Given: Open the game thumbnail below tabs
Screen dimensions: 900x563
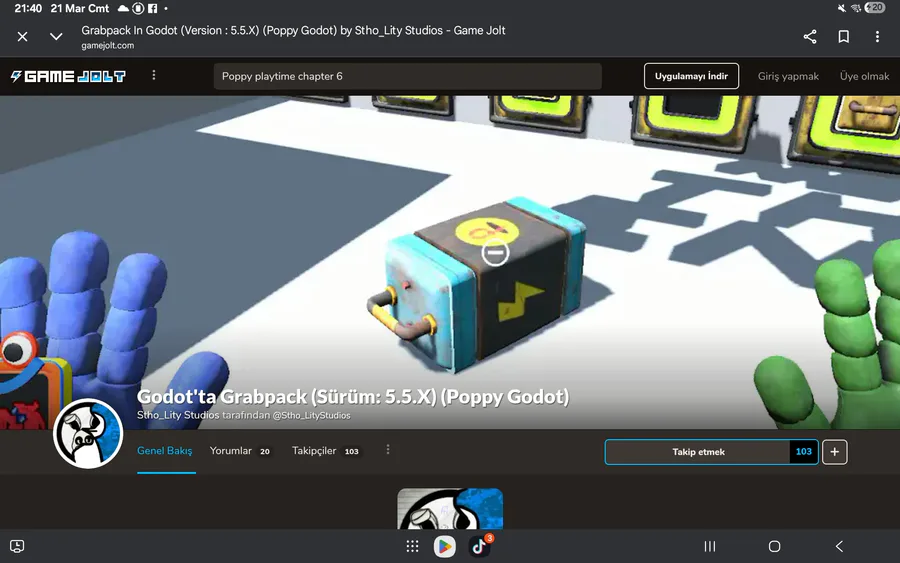Looking at the screenshot, I should click(450, 508).
